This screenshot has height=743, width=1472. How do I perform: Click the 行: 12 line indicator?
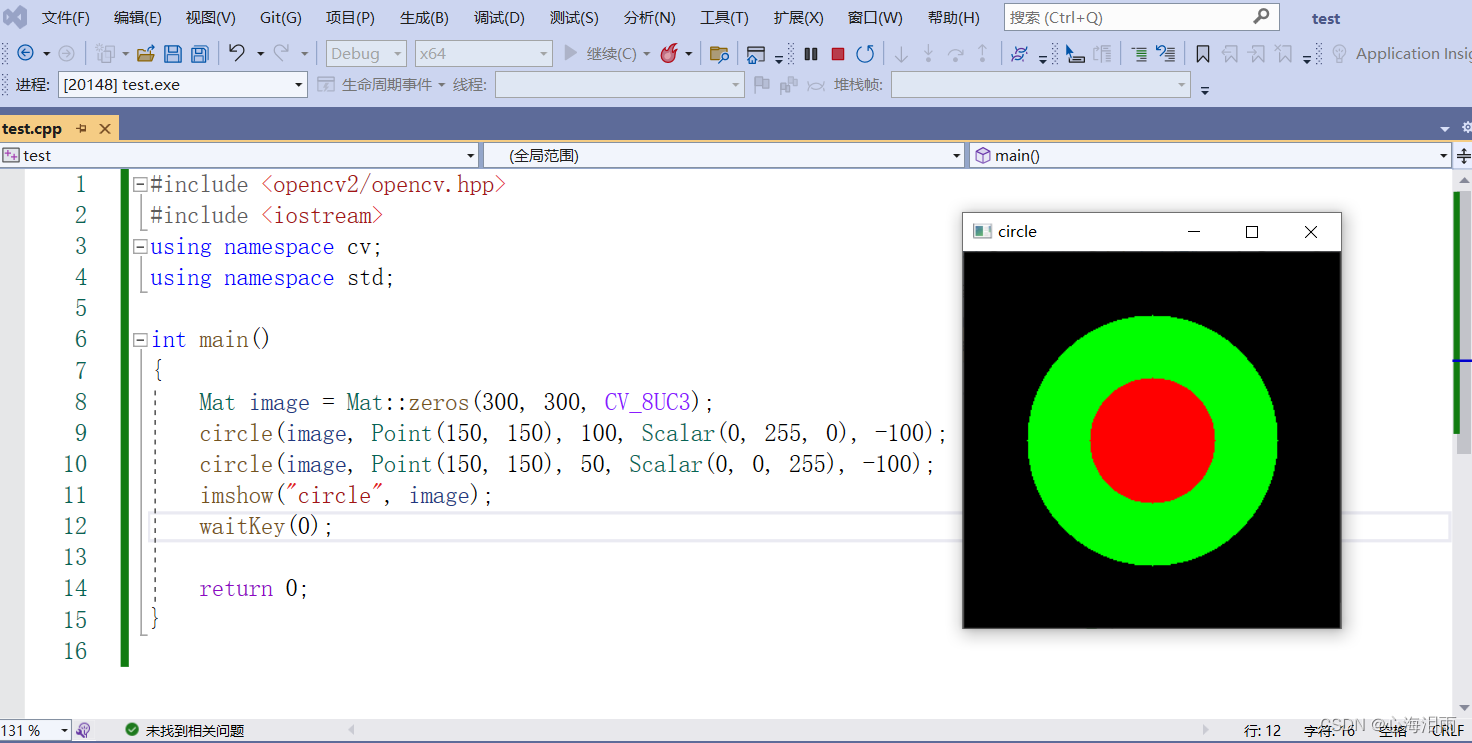pos(1262,731)
